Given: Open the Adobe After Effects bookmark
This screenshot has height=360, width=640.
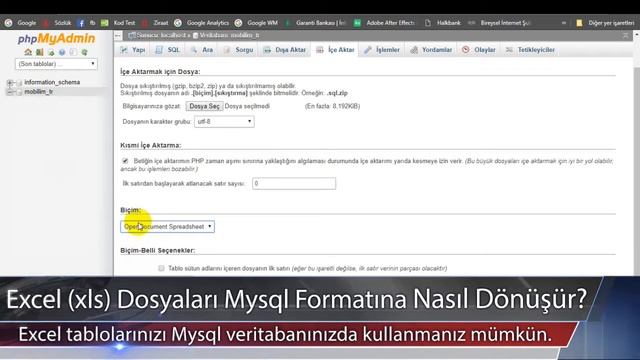Looking at the screenshot, I should pos(384,23).
